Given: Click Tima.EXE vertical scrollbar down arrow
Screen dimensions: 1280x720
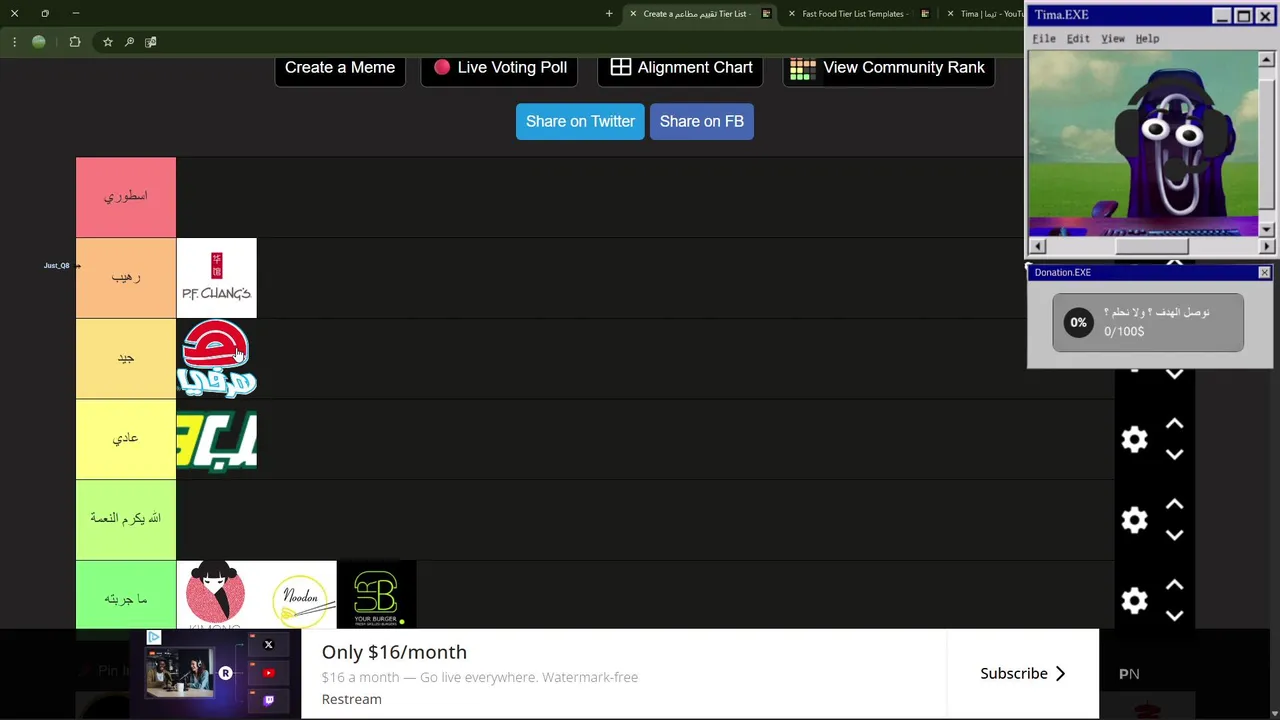Looking at the screenshot, I should tap(1266, 230).
